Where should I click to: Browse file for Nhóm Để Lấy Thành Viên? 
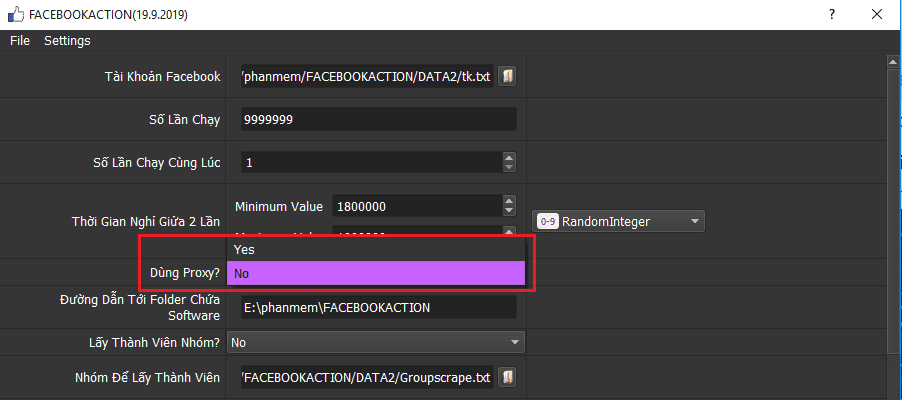coord(507,378)
